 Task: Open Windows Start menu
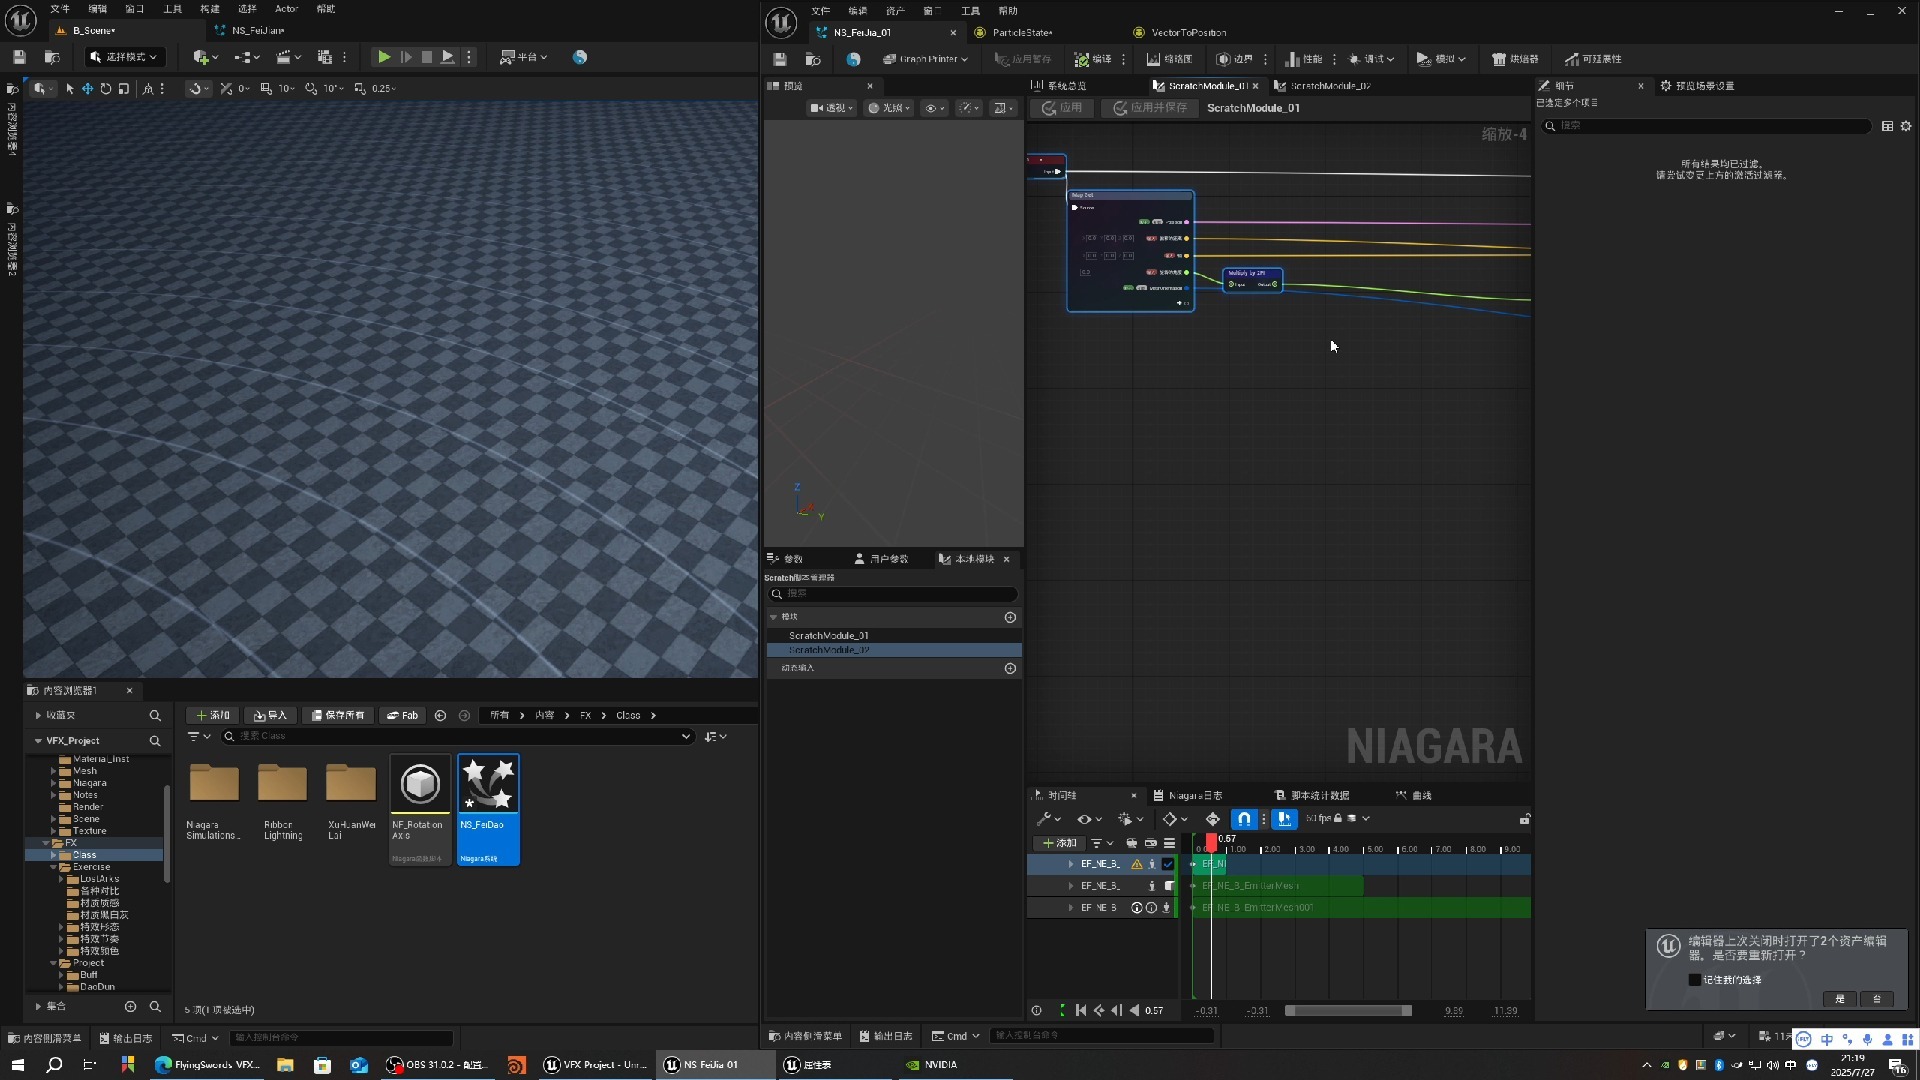click(17, 1066)
